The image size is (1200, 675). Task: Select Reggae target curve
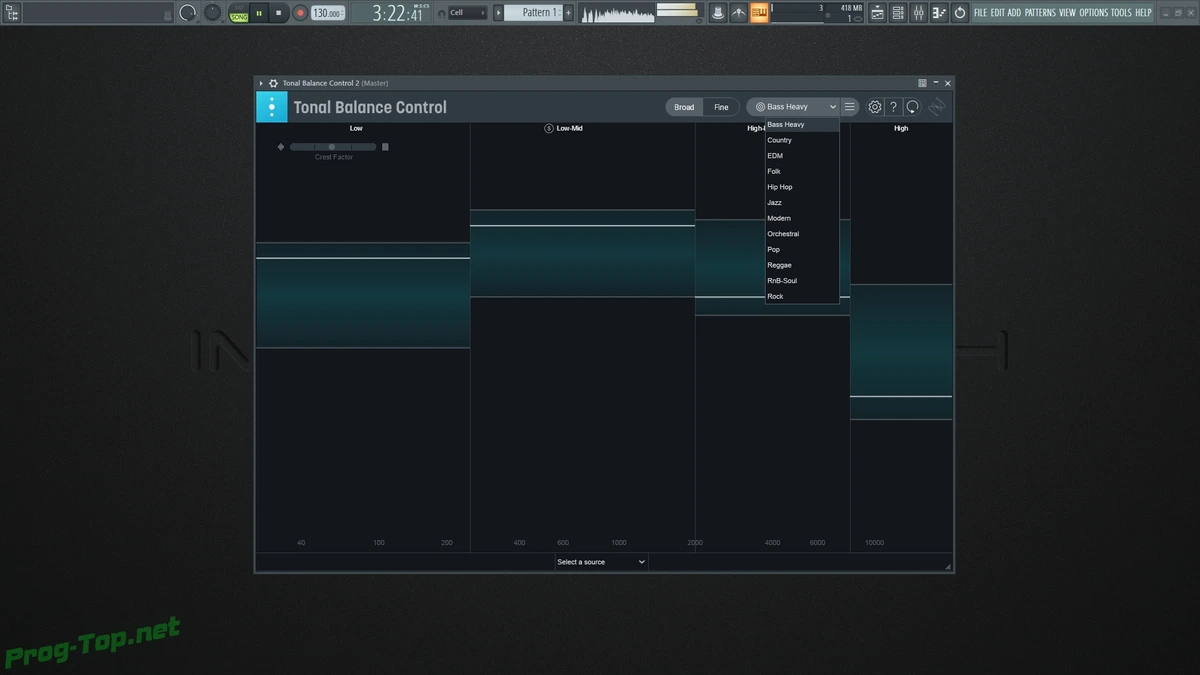(802, 265)
